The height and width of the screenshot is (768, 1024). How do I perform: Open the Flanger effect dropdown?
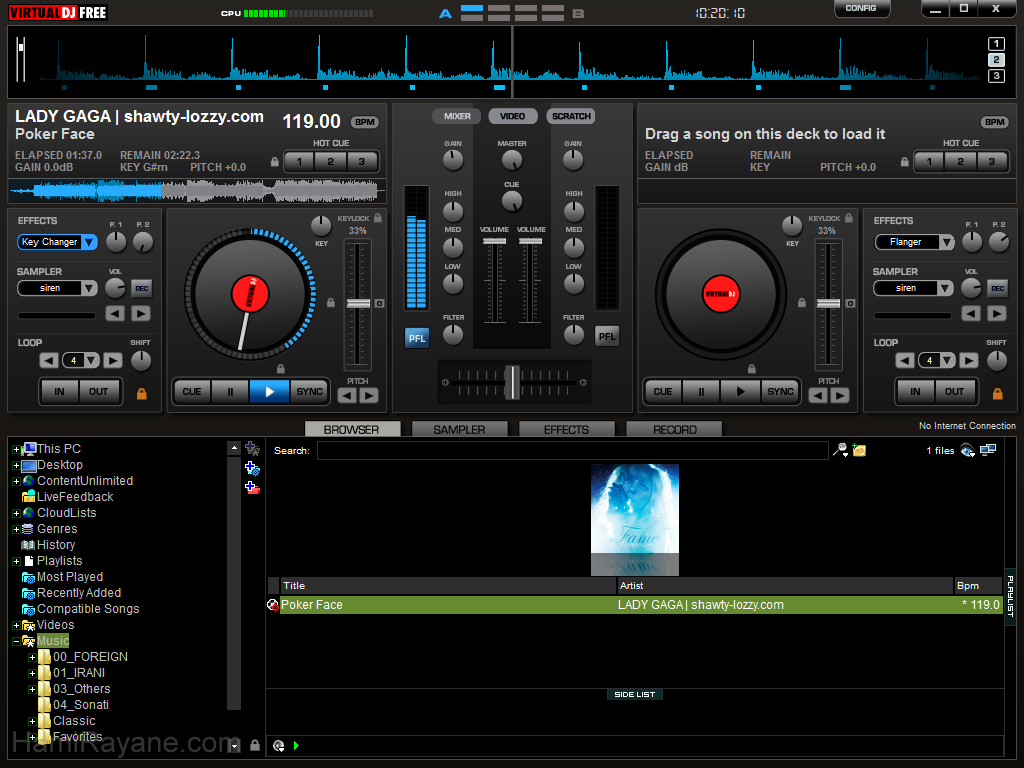(x=946, y=242)
